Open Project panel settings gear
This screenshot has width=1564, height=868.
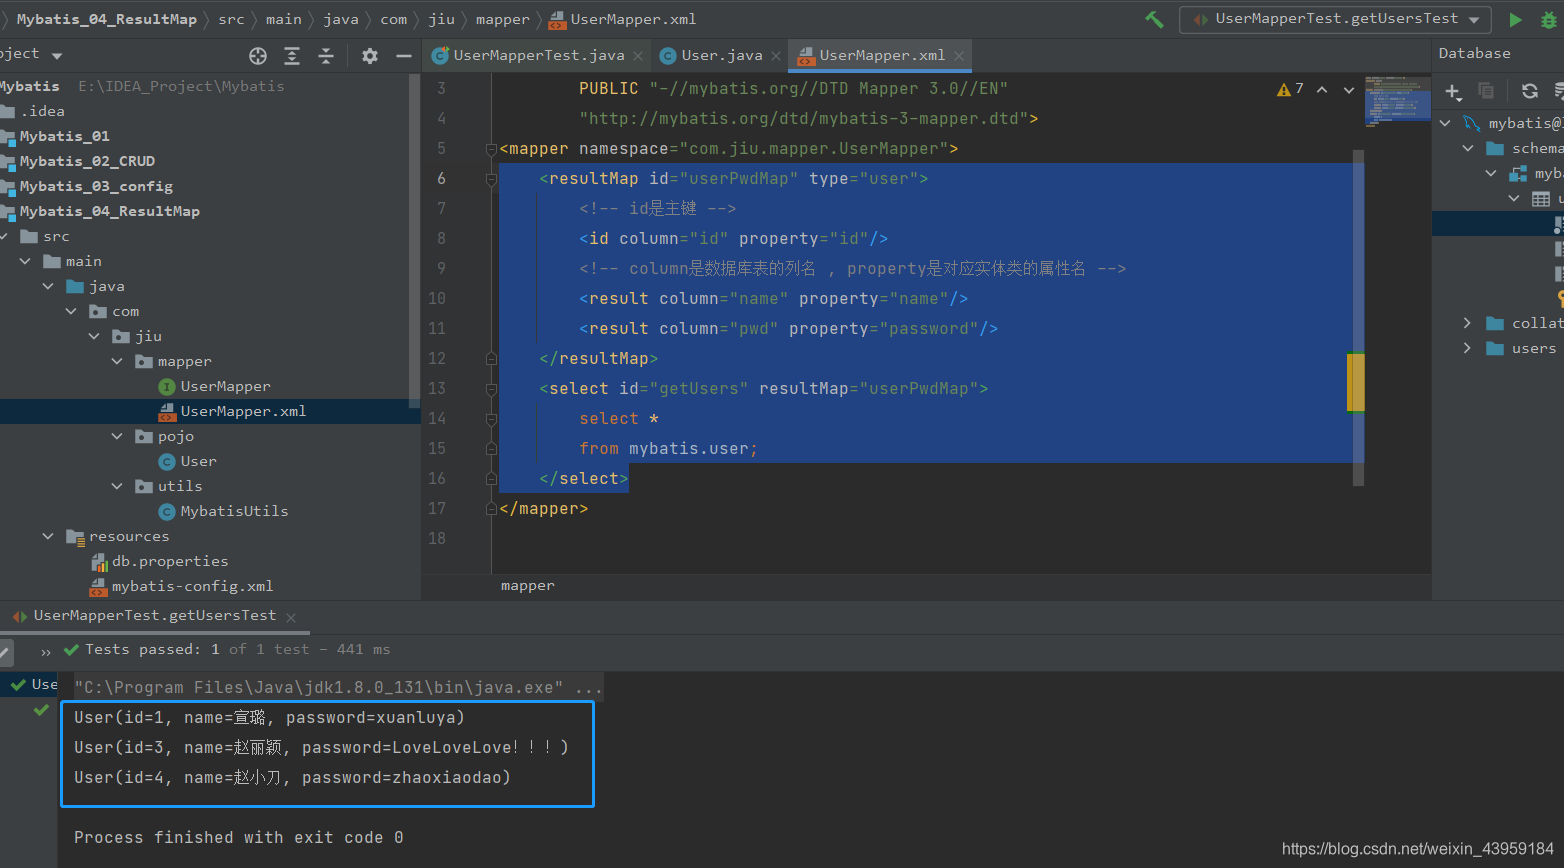pyautogui.click(x=370, y=56)
